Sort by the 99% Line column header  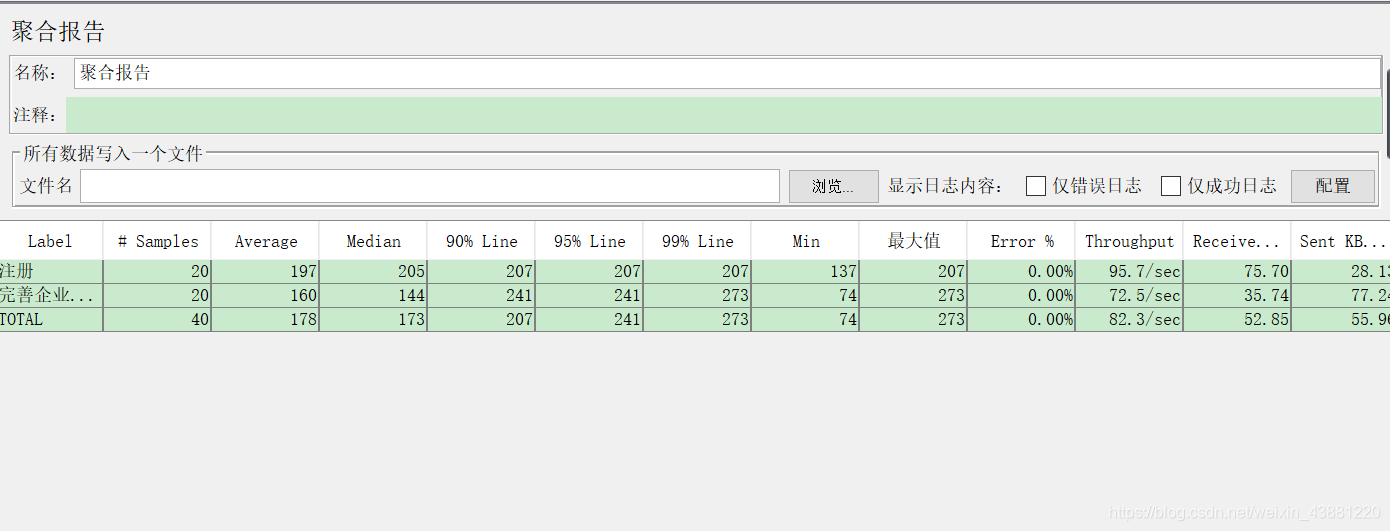698,241
